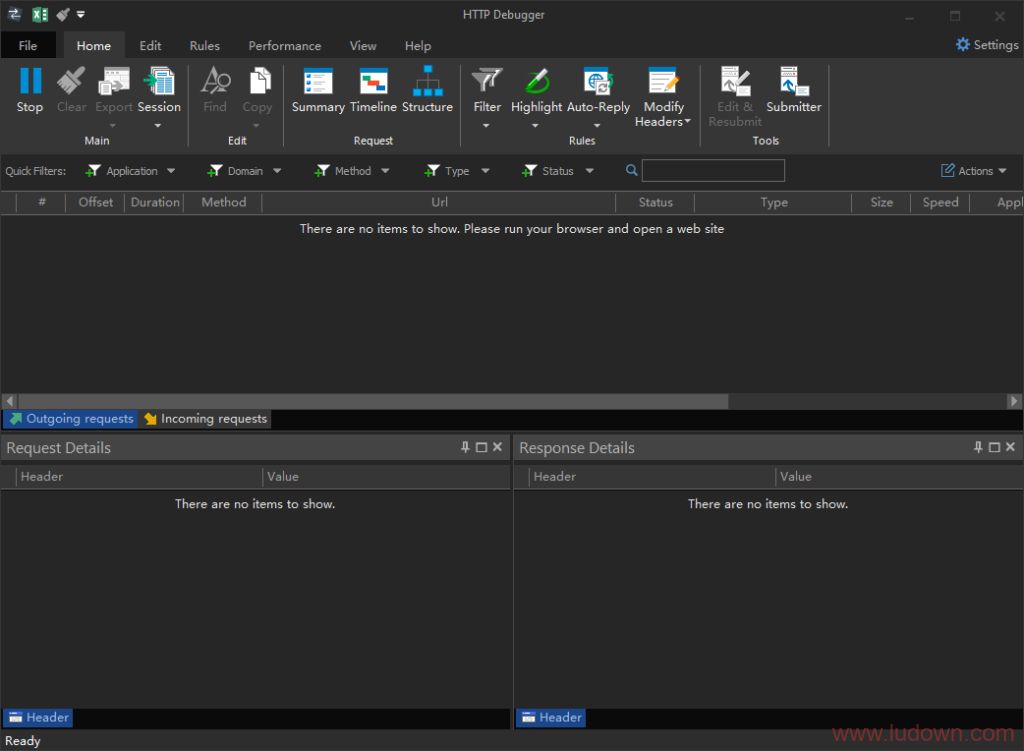Click the Modify Headers icon
Viewport: 1024px width, 751px height.
(x=664, y=82)
